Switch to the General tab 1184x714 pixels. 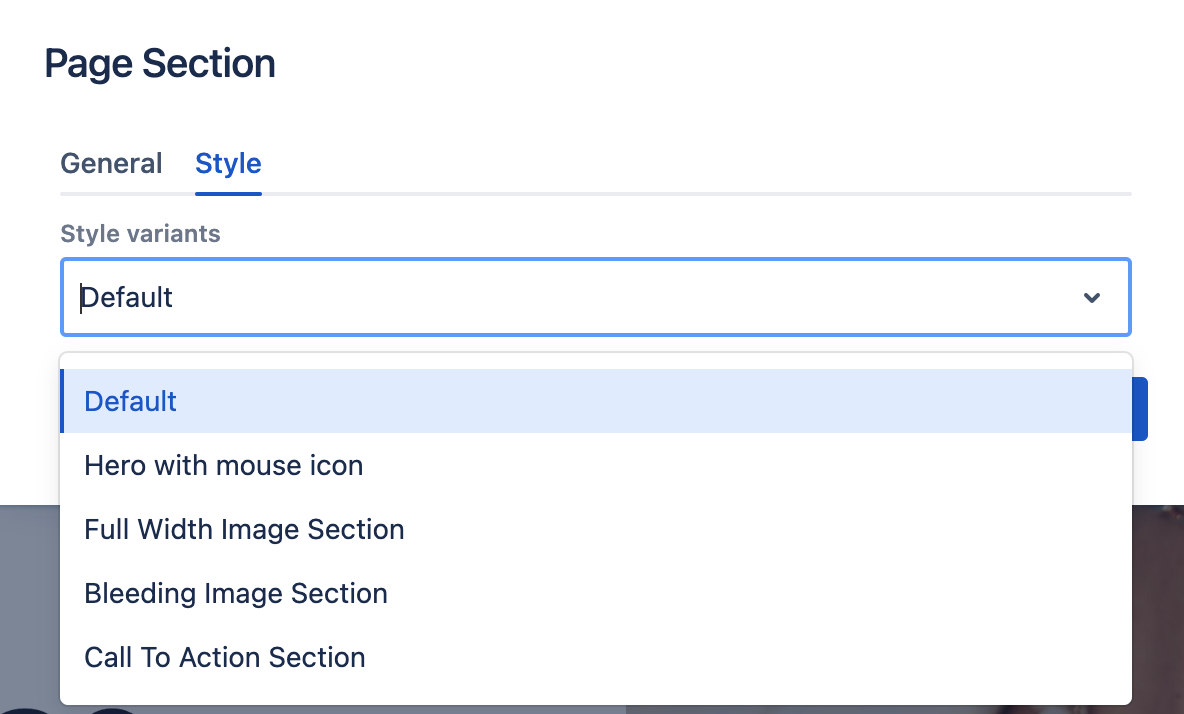[111, 164]
